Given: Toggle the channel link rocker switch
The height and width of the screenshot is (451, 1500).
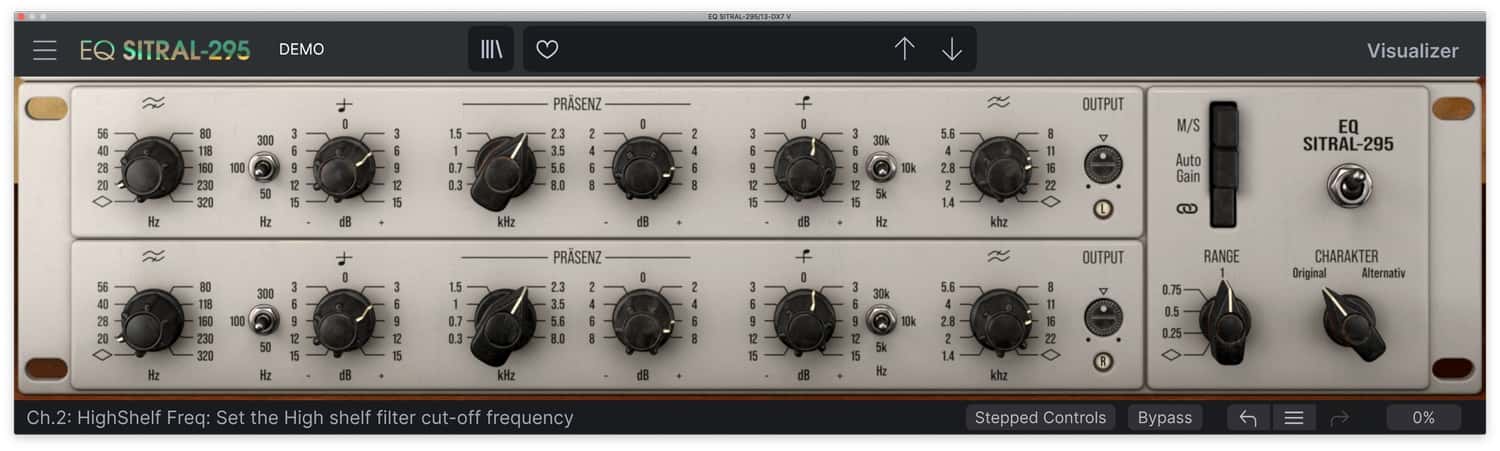Looking at the screenshot, I should point(1223,208).
